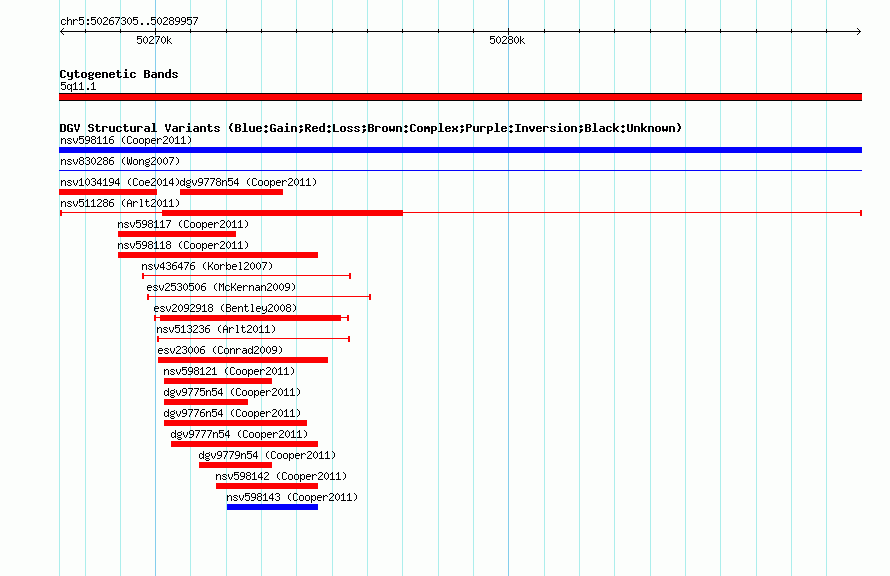Open the nsv598116 (Cooper2011) label
The width and height of the screenshot is (890, 576).
tap(126, 140)
